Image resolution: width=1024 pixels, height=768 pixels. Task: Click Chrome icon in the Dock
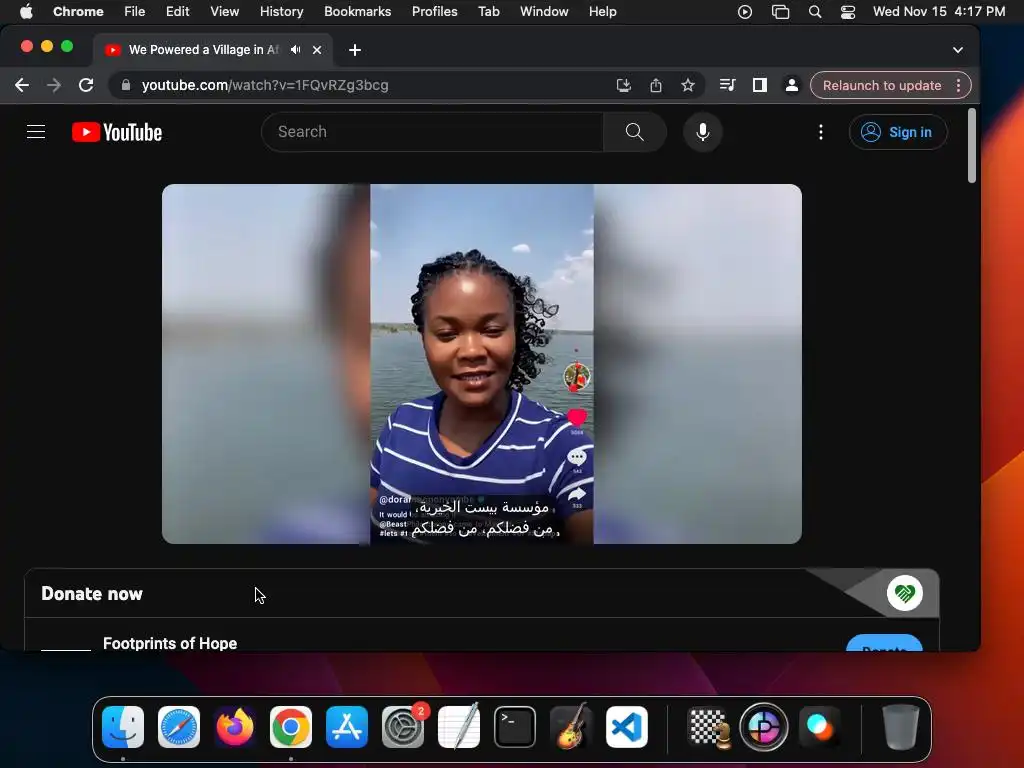(x=291, y=727)
